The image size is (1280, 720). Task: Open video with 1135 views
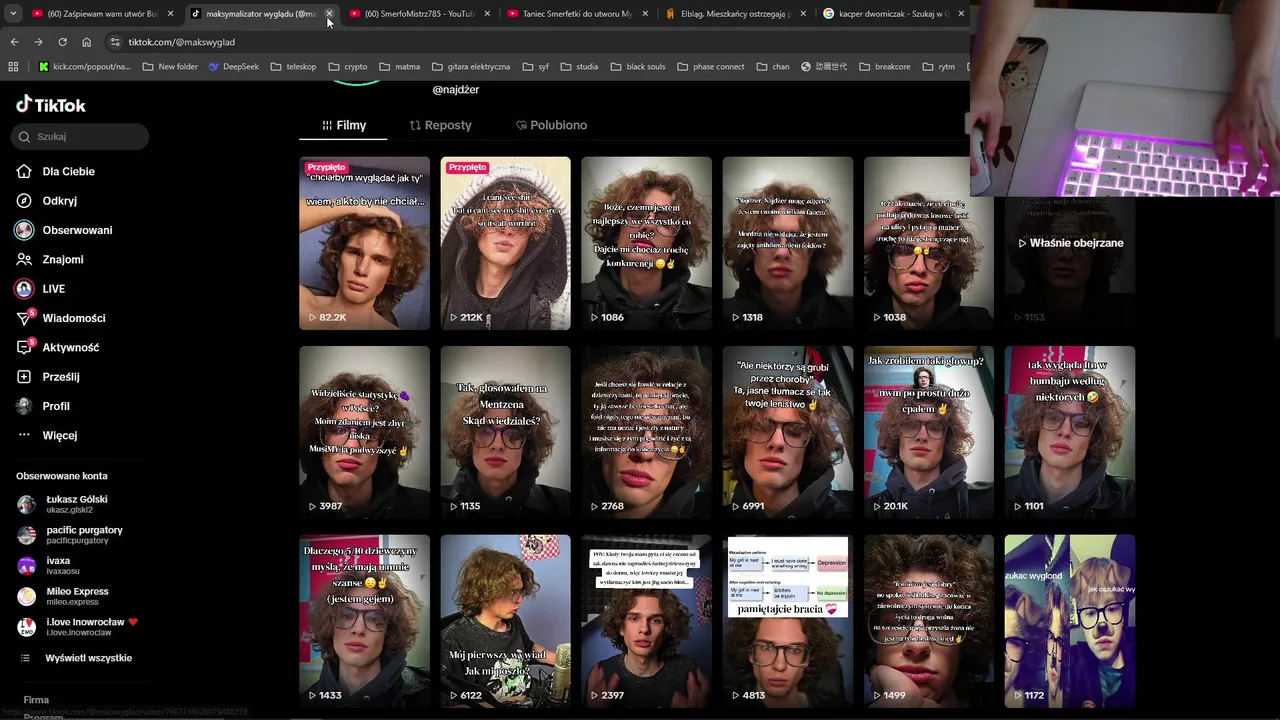(x=505, y=432)
